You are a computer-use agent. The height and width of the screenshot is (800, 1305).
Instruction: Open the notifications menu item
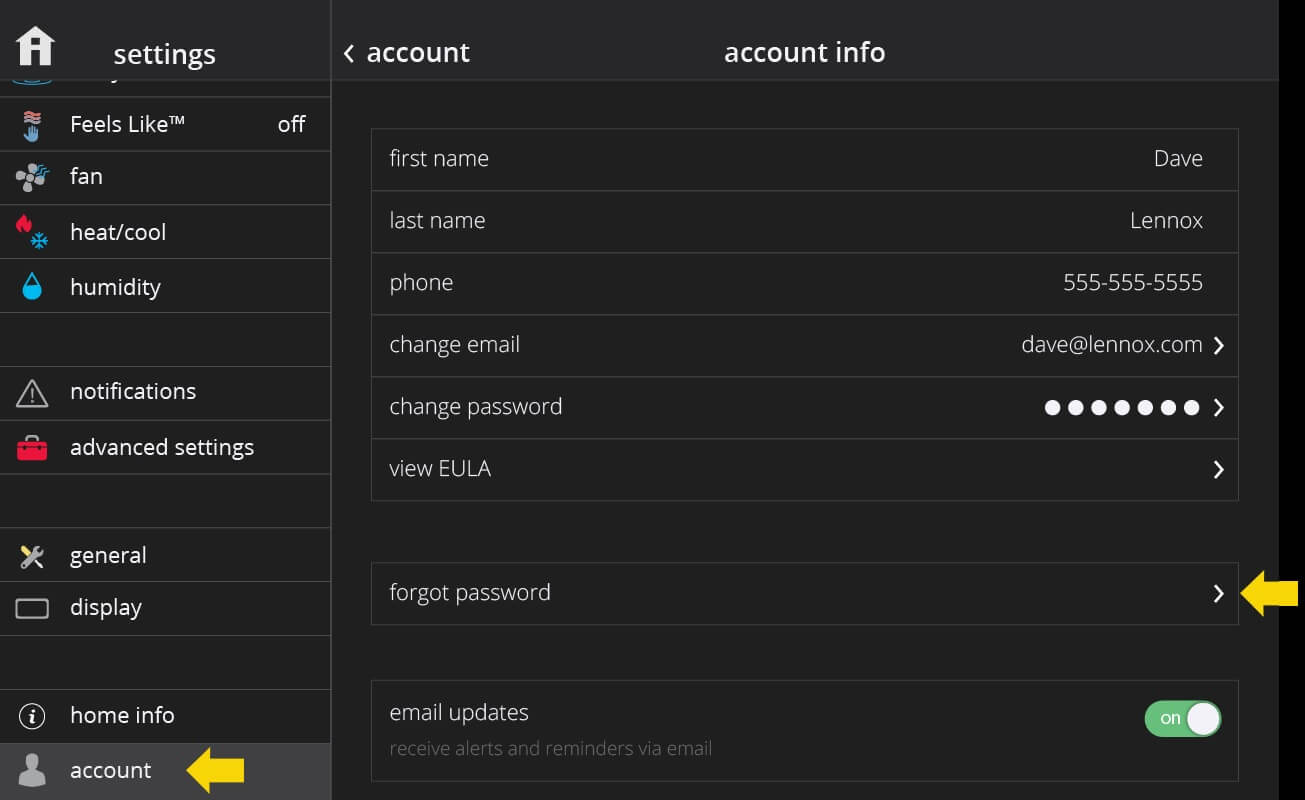tap(133, 392)
